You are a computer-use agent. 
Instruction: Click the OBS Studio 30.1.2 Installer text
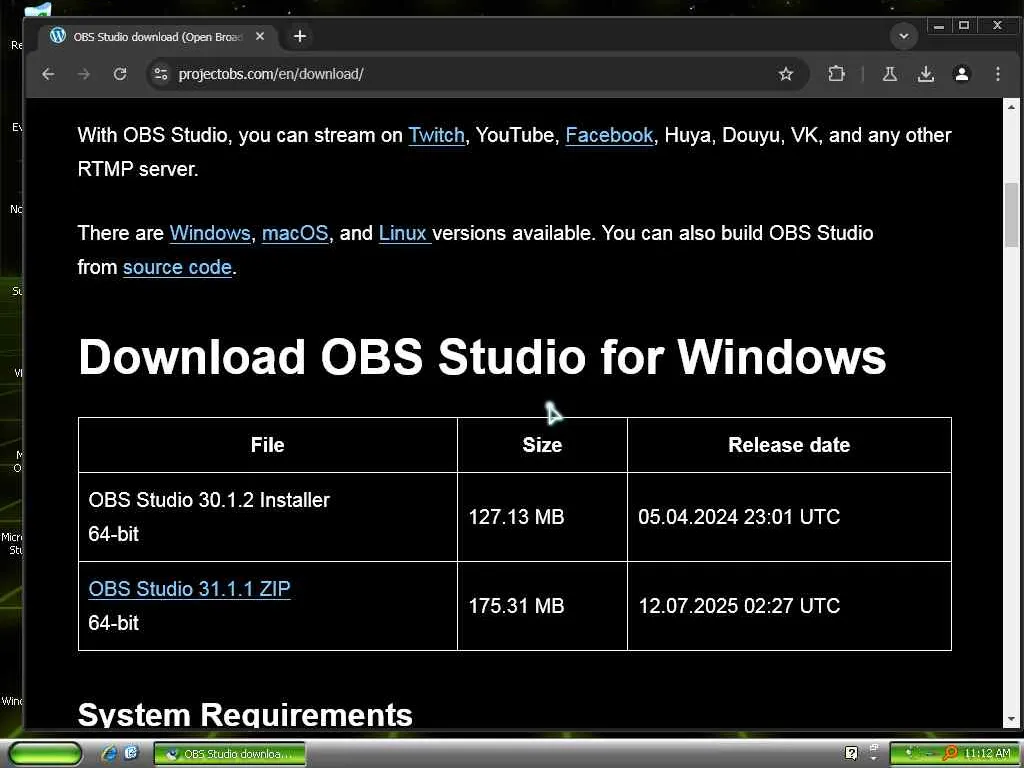(x=209, y=500)
